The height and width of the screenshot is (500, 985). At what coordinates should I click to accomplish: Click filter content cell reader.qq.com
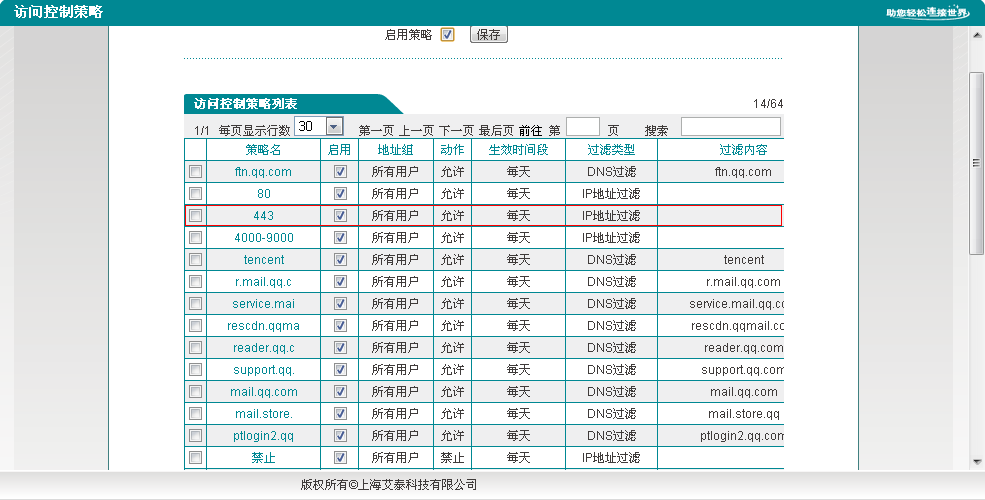(x=743, y=347)
